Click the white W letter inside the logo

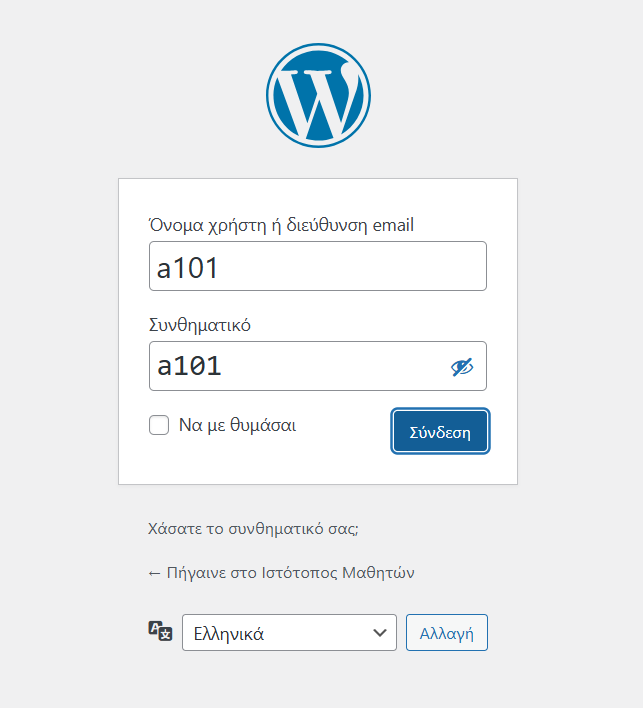(x=316, y=100)
